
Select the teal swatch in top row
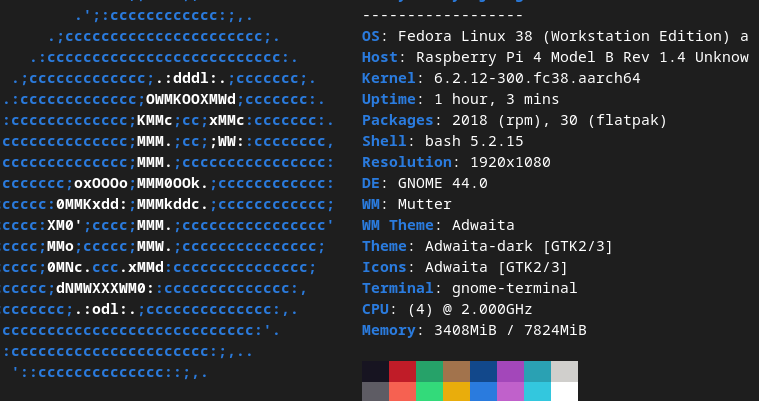click(537, 371)
